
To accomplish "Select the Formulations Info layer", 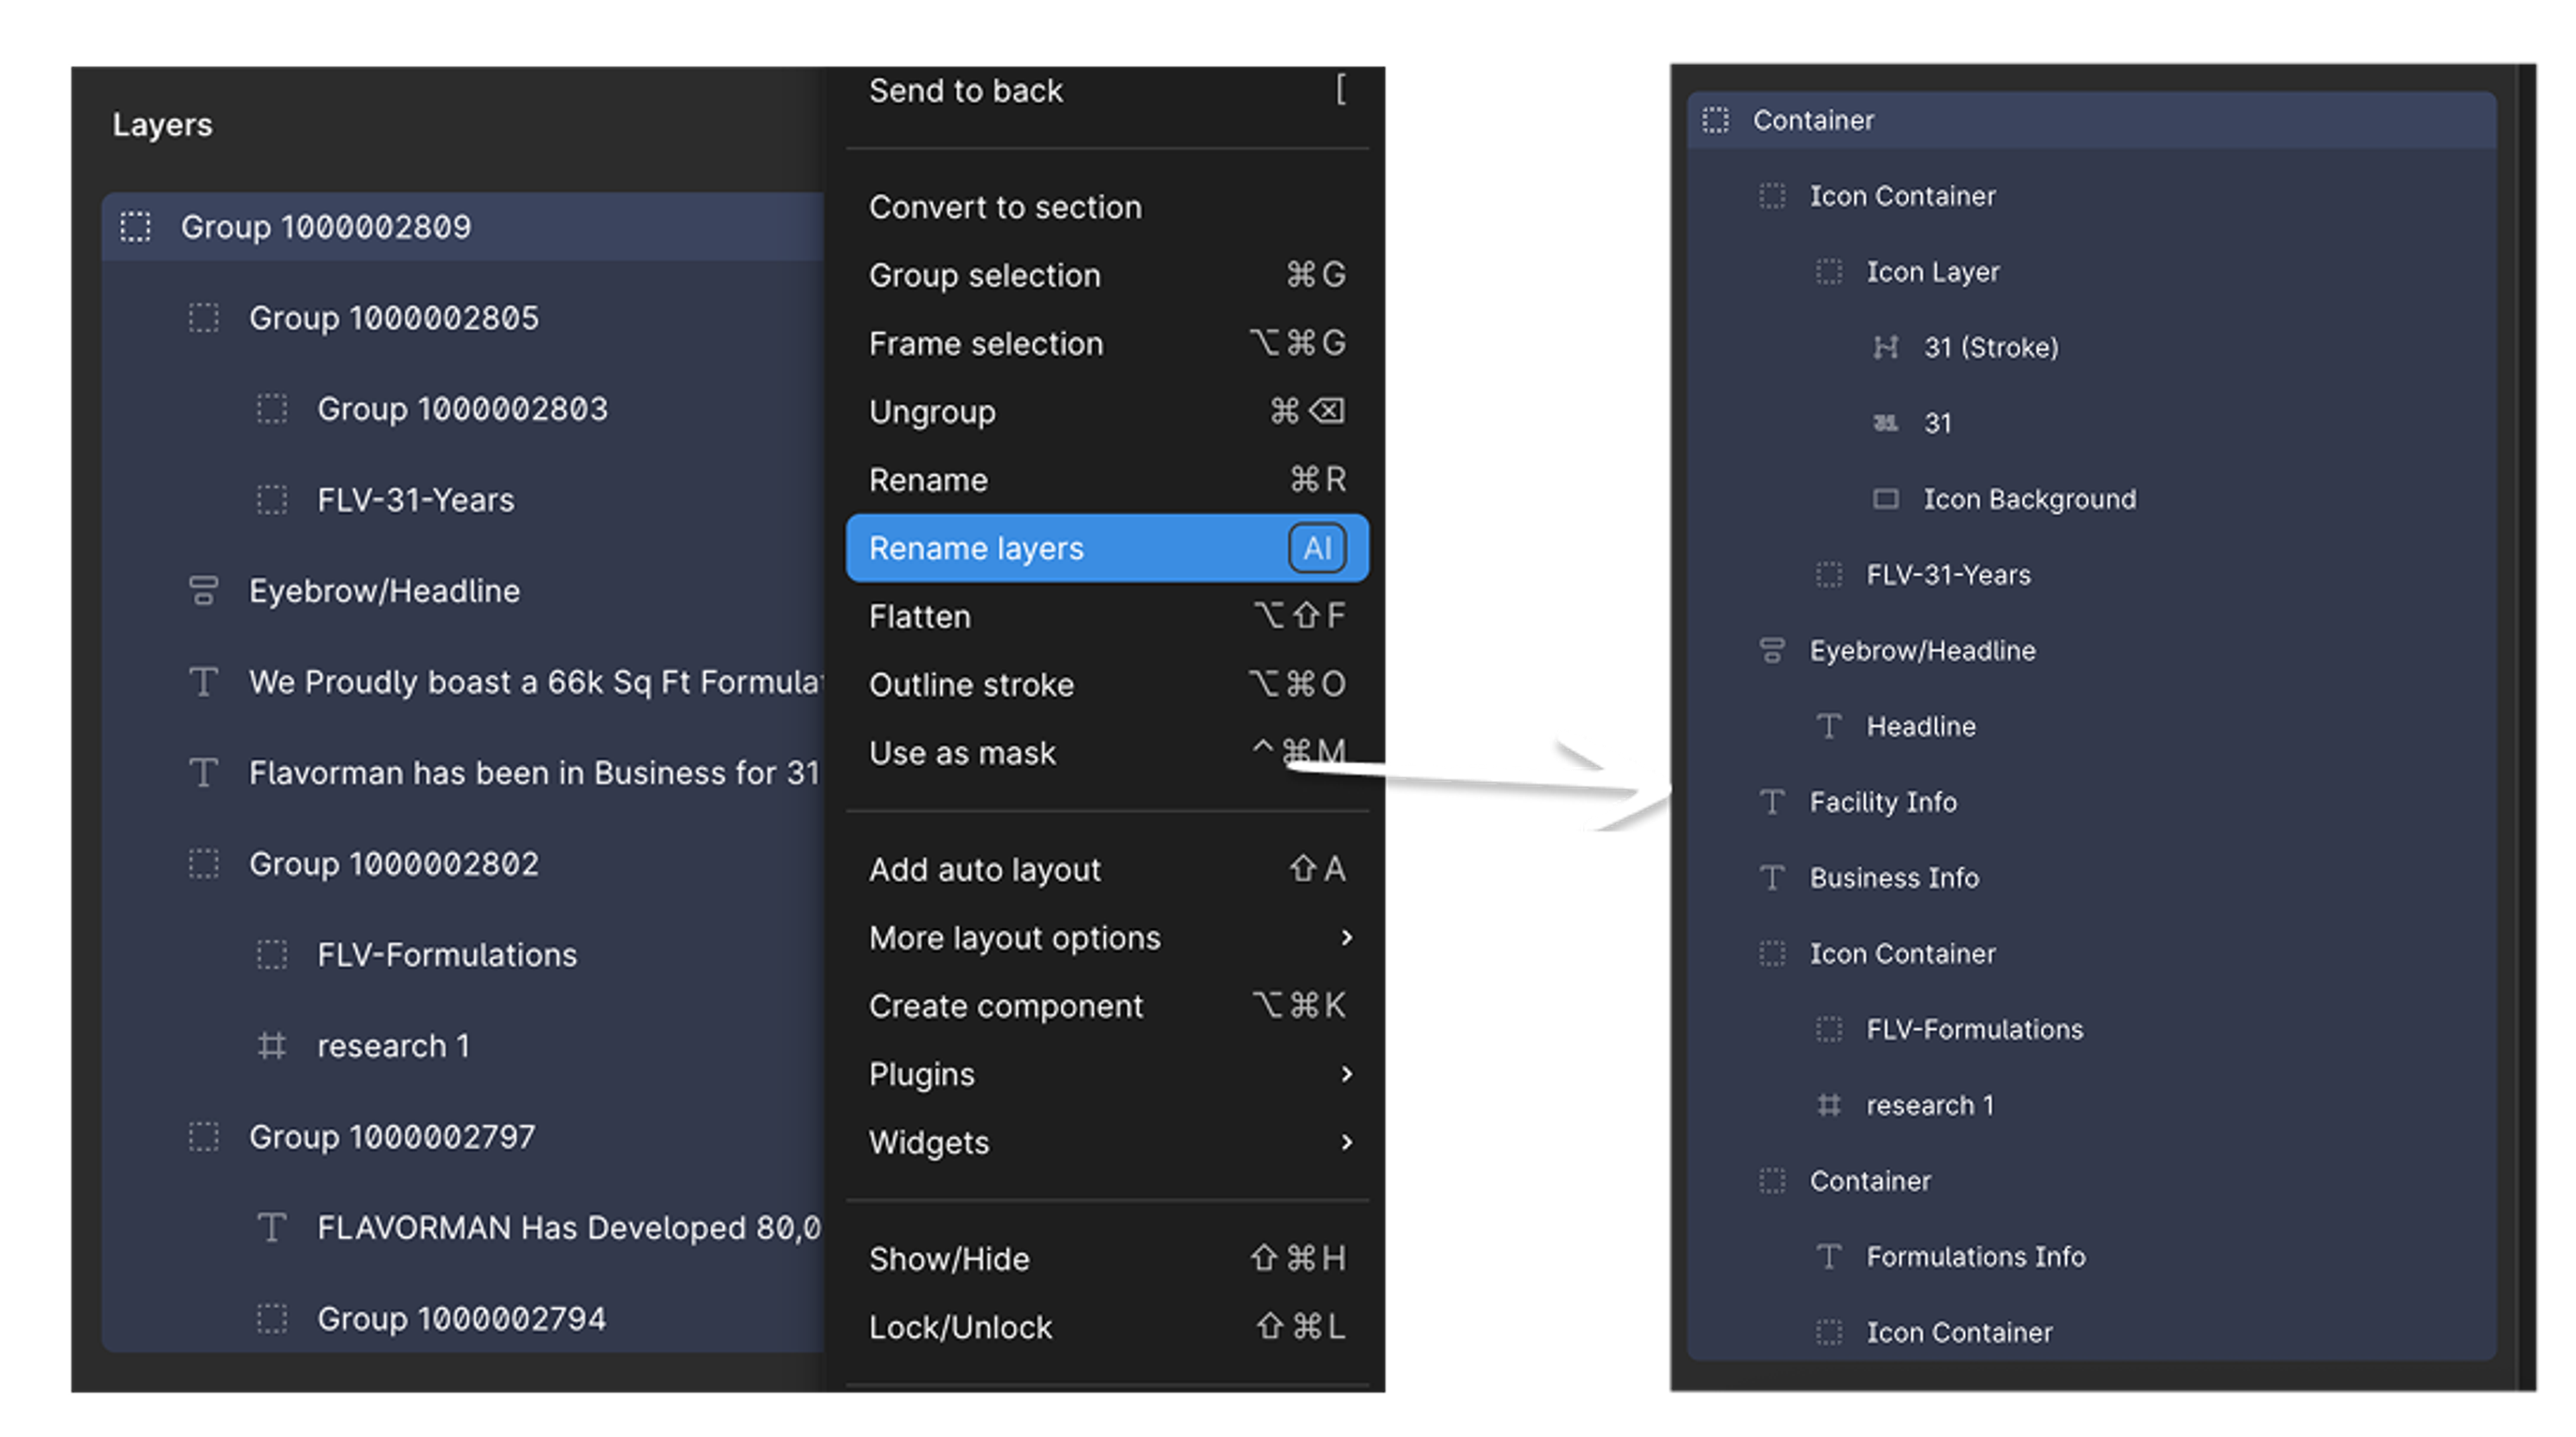I will [2092, 1257].
